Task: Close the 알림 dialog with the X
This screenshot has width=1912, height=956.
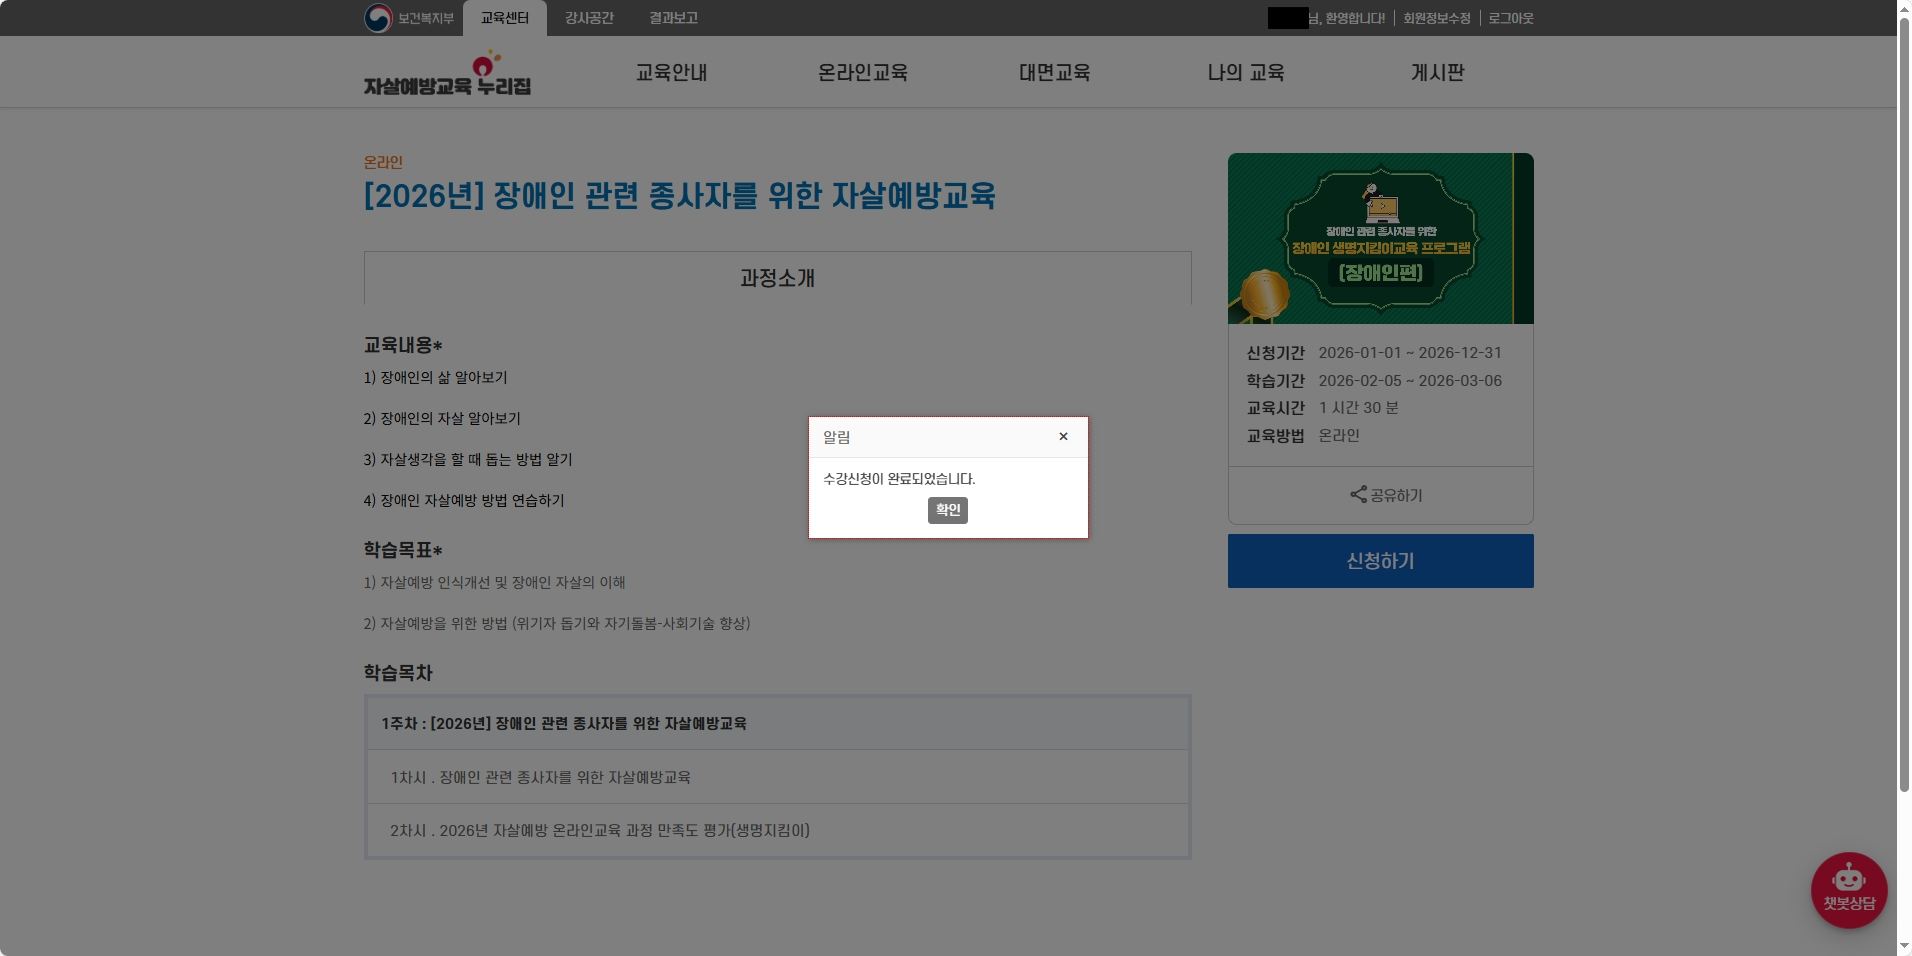Action: [x=1063, y=437]
